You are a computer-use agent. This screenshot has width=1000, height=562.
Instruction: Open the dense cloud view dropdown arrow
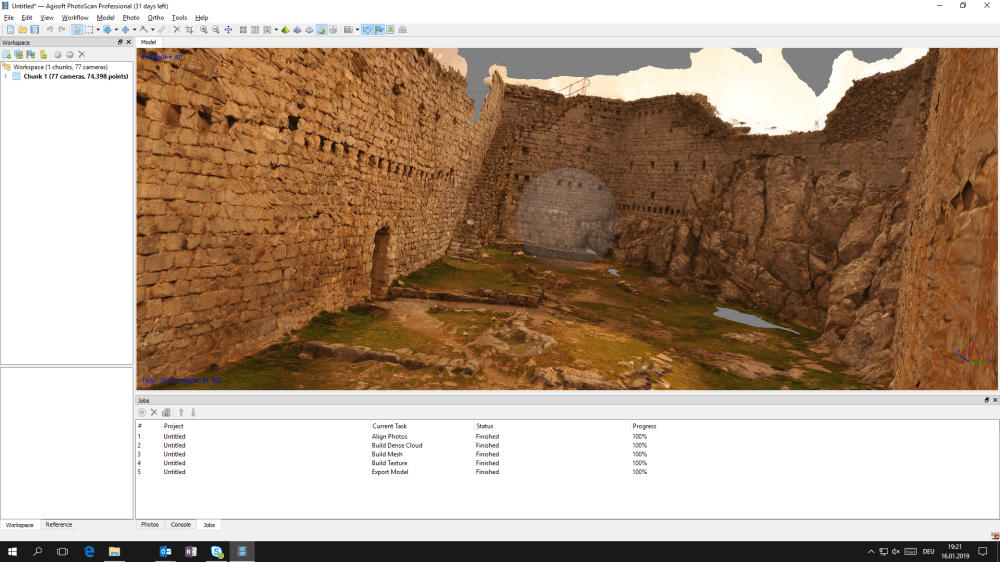[x=276, y=30]
